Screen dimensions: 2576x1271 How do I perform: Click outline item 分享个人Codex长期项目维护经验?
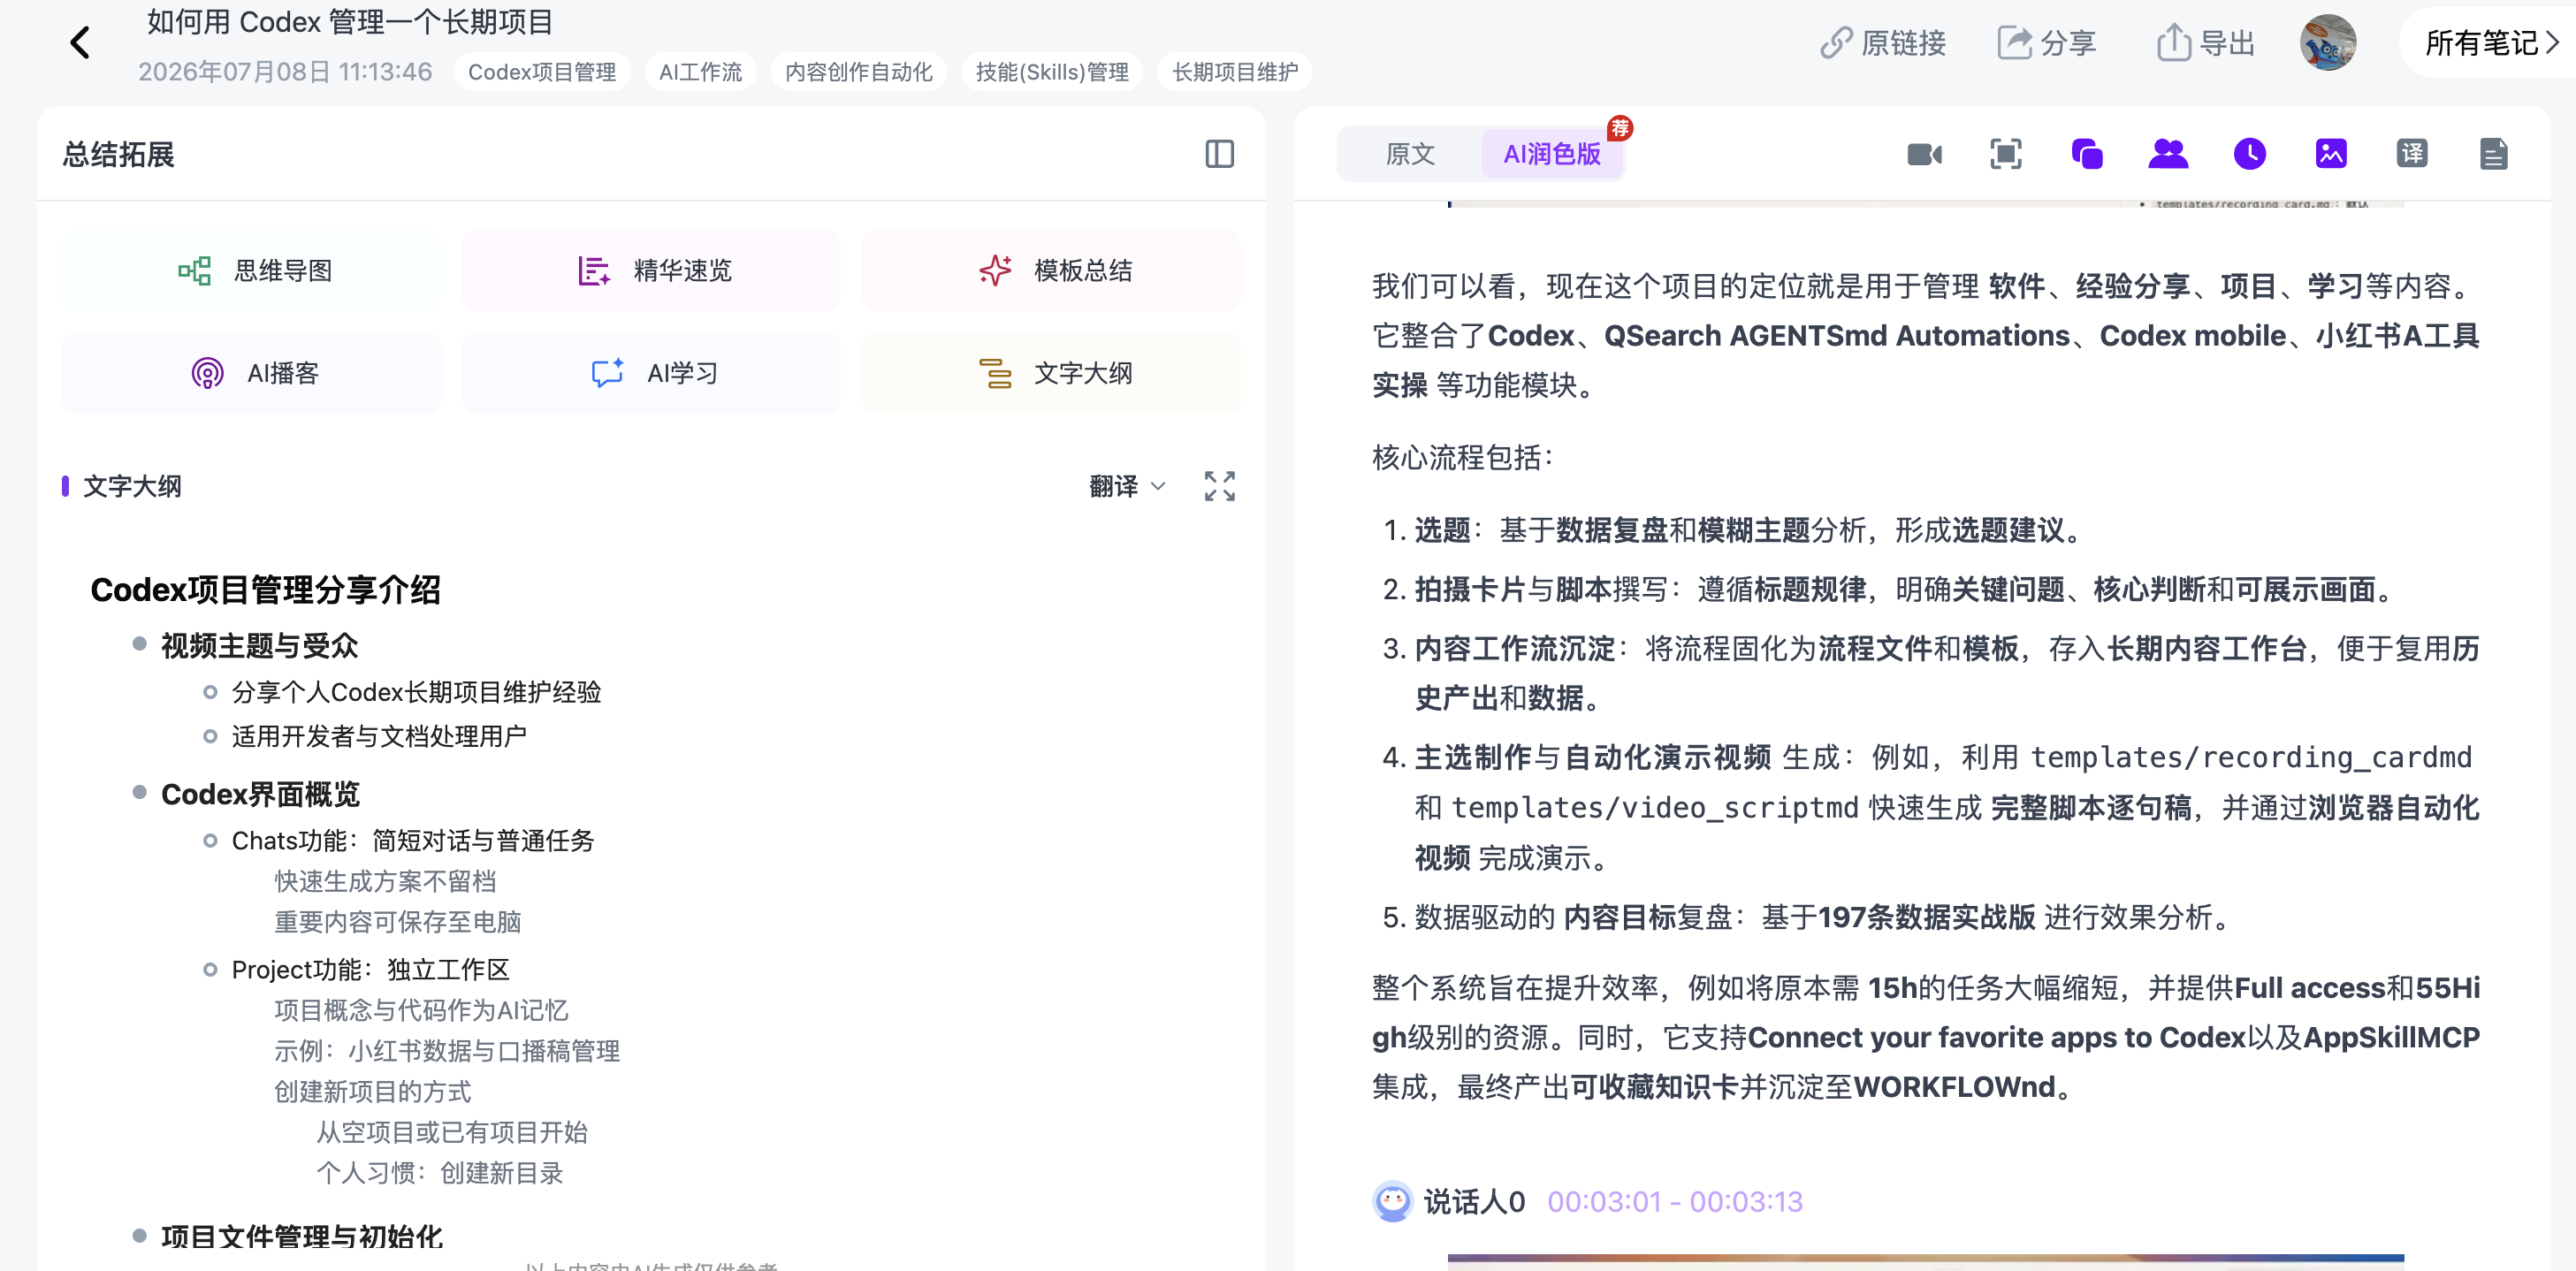416,692
